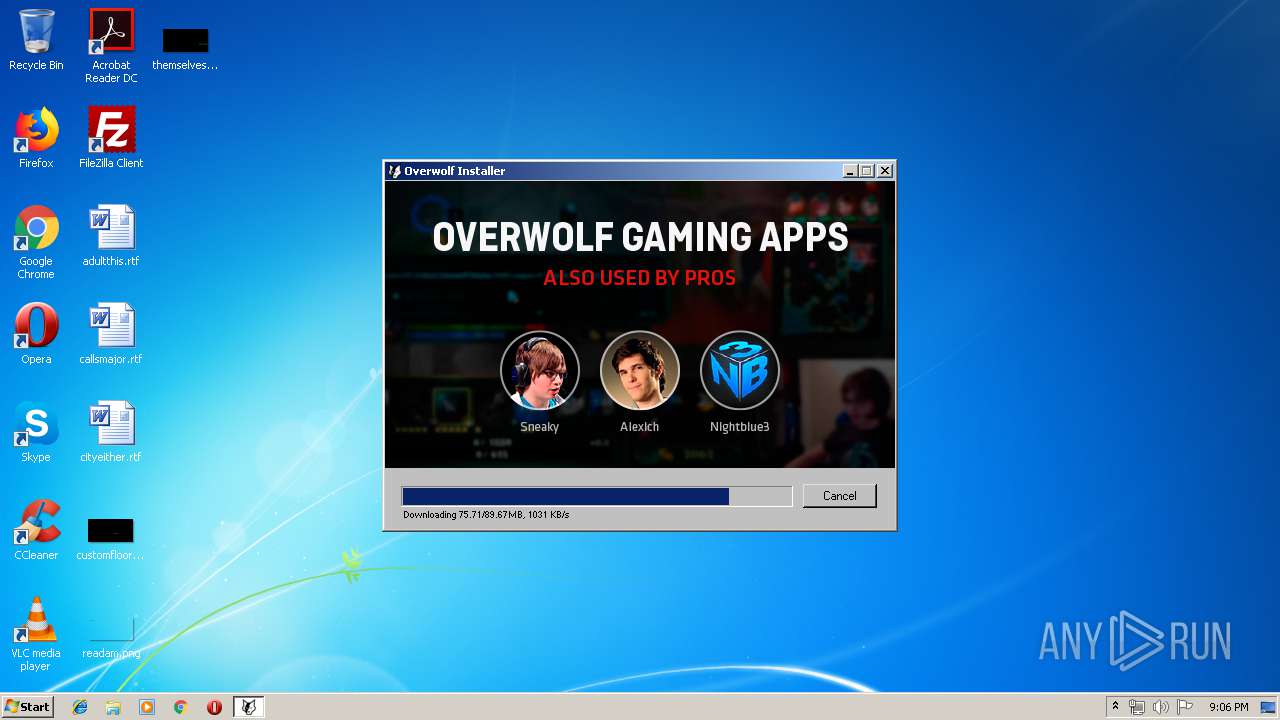Click the Overwolf icon in the installer title bar
The width and height of the screenshot is (1280, 720).
tap(395, 171)
